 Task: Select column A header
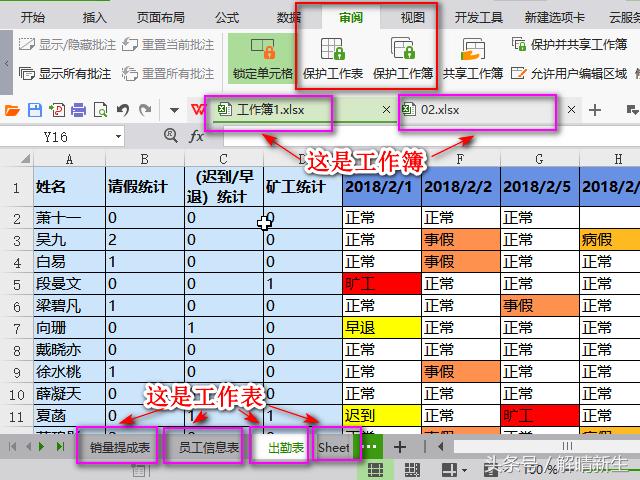69,159
